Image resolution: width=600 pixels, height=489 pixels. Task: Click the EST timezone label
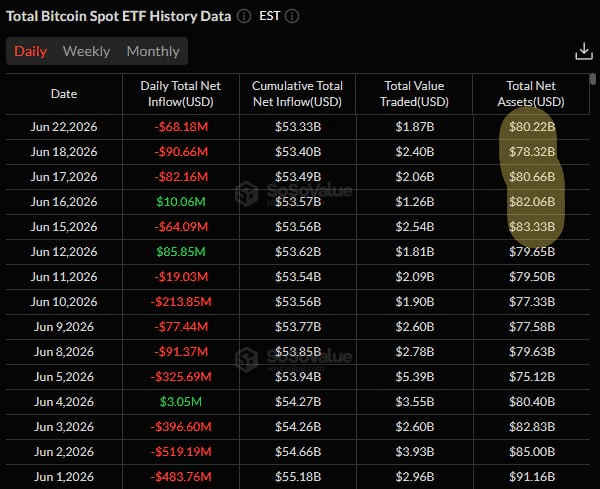pyautogui.click(x=269, y=16)
